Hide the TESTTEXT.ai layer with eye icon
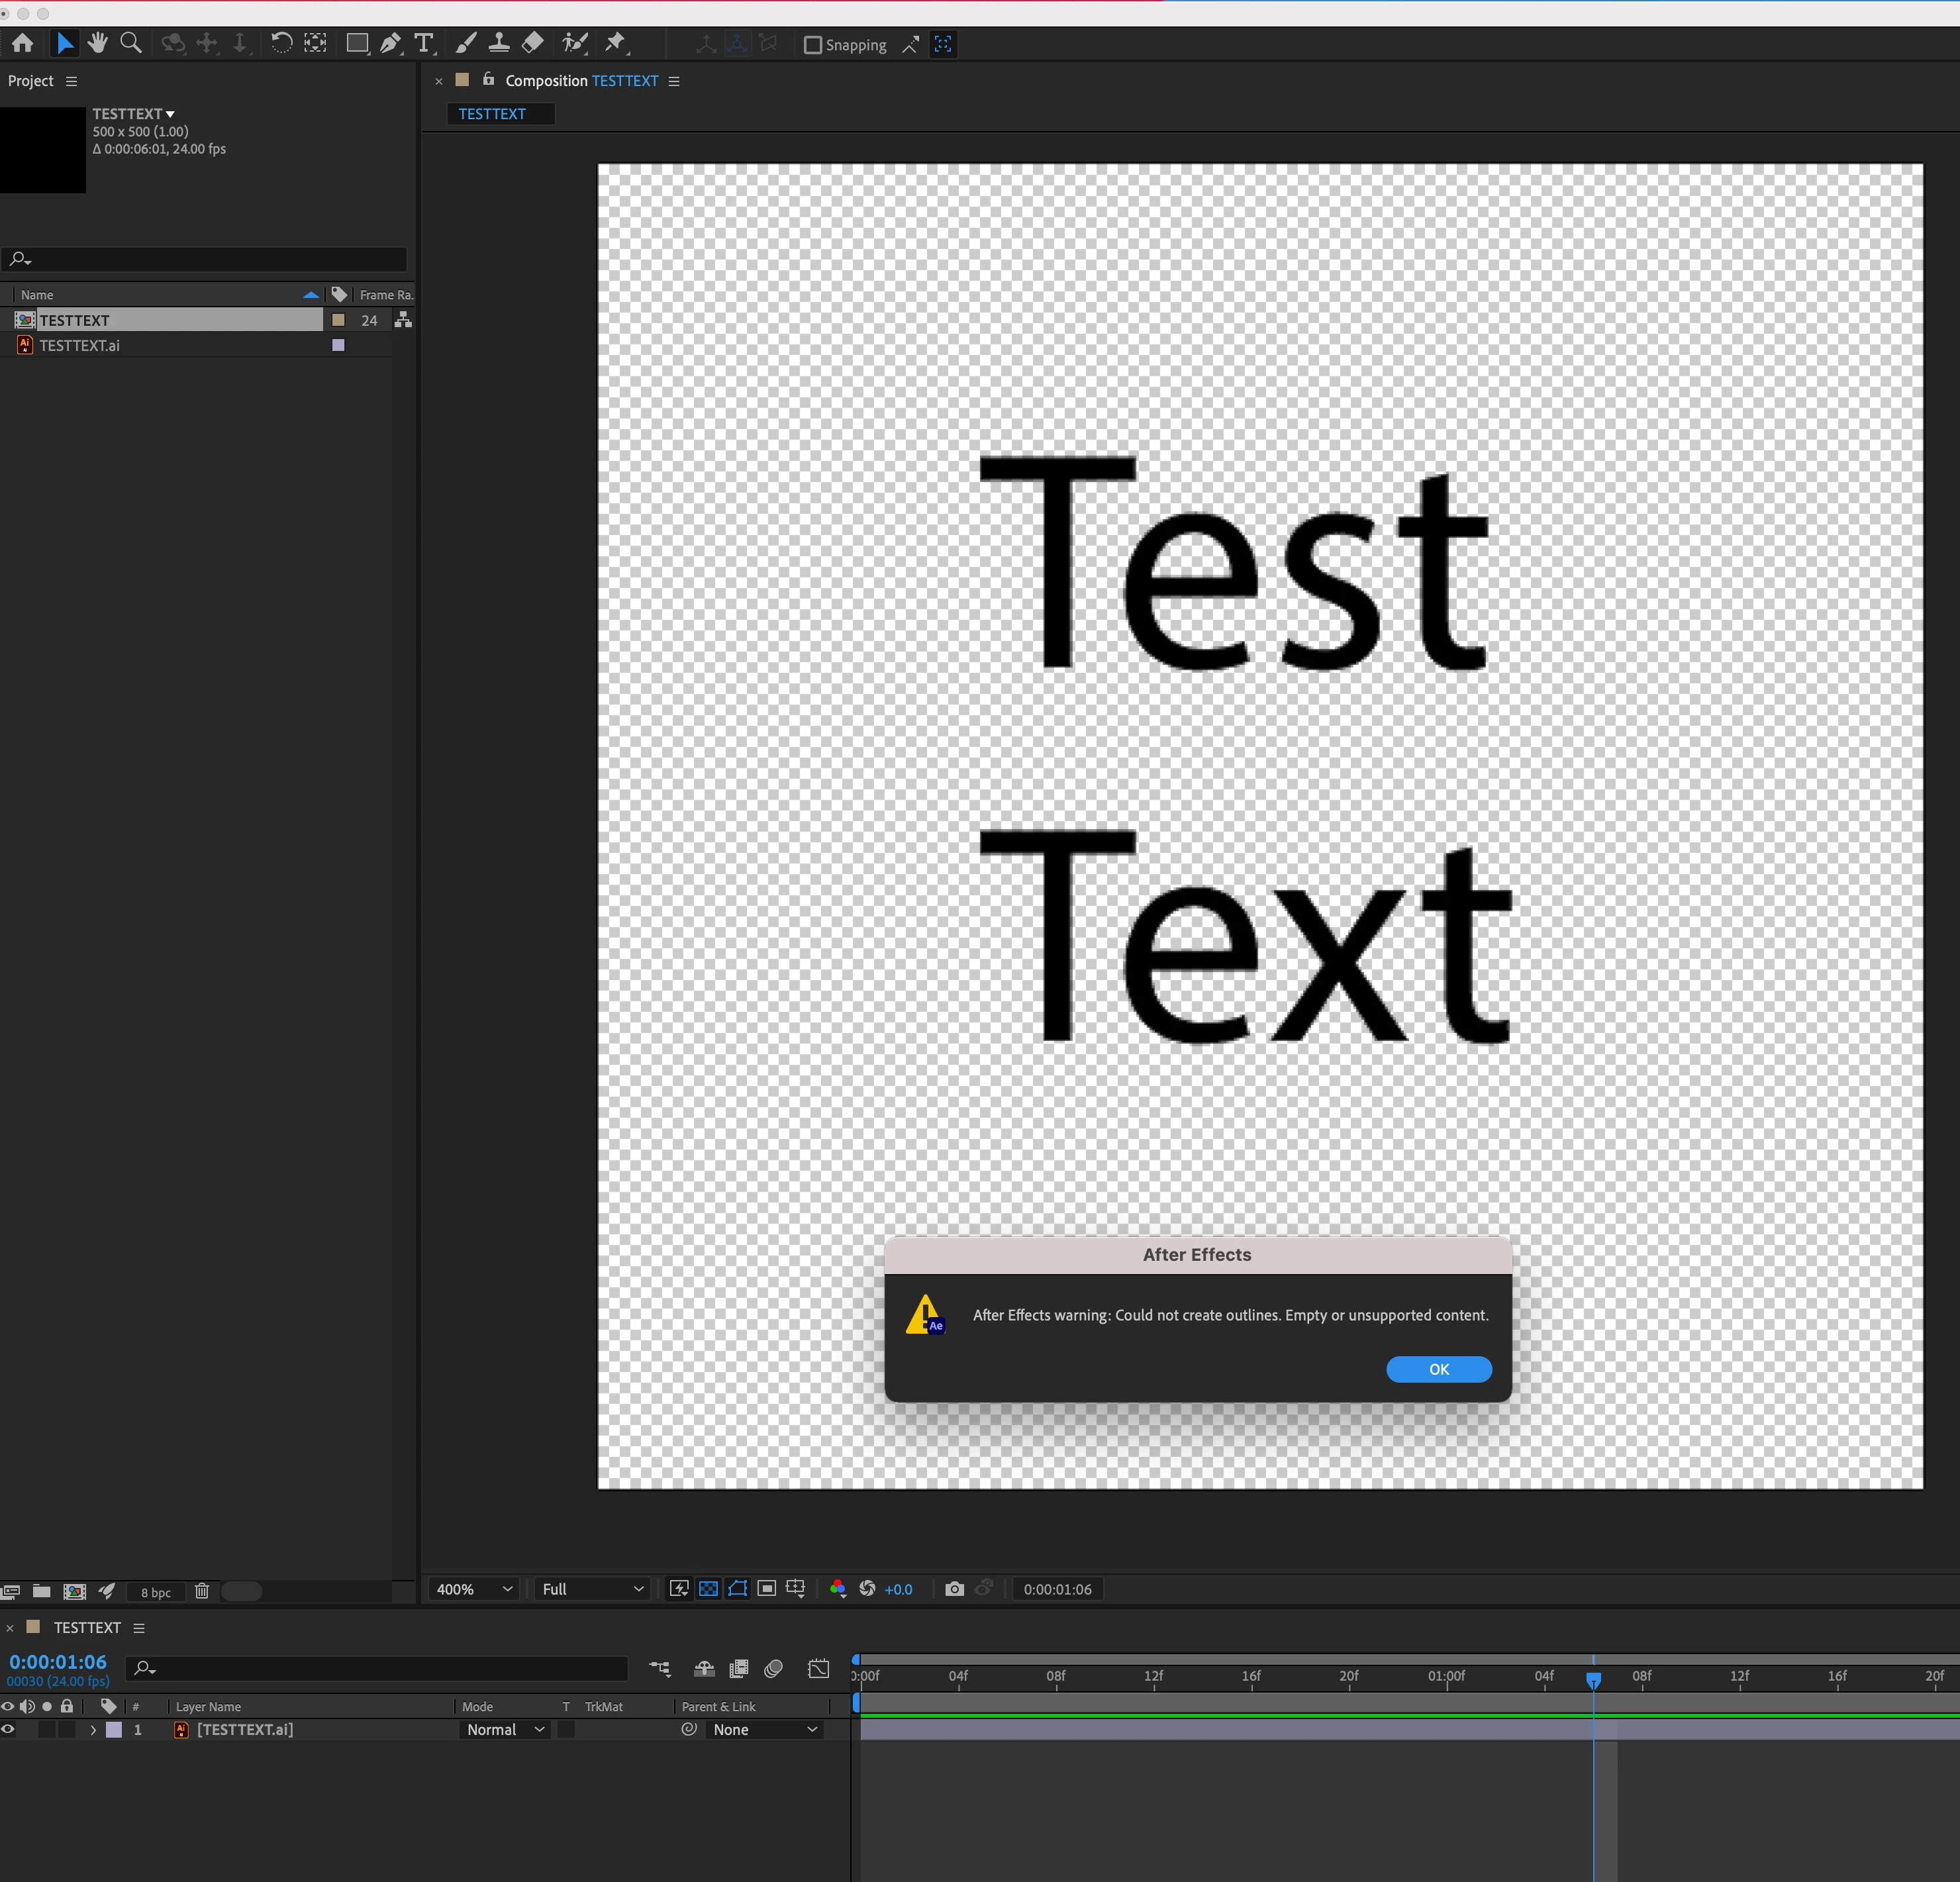This screenshot has height=1882, width=1960. tap(8, 1729)
